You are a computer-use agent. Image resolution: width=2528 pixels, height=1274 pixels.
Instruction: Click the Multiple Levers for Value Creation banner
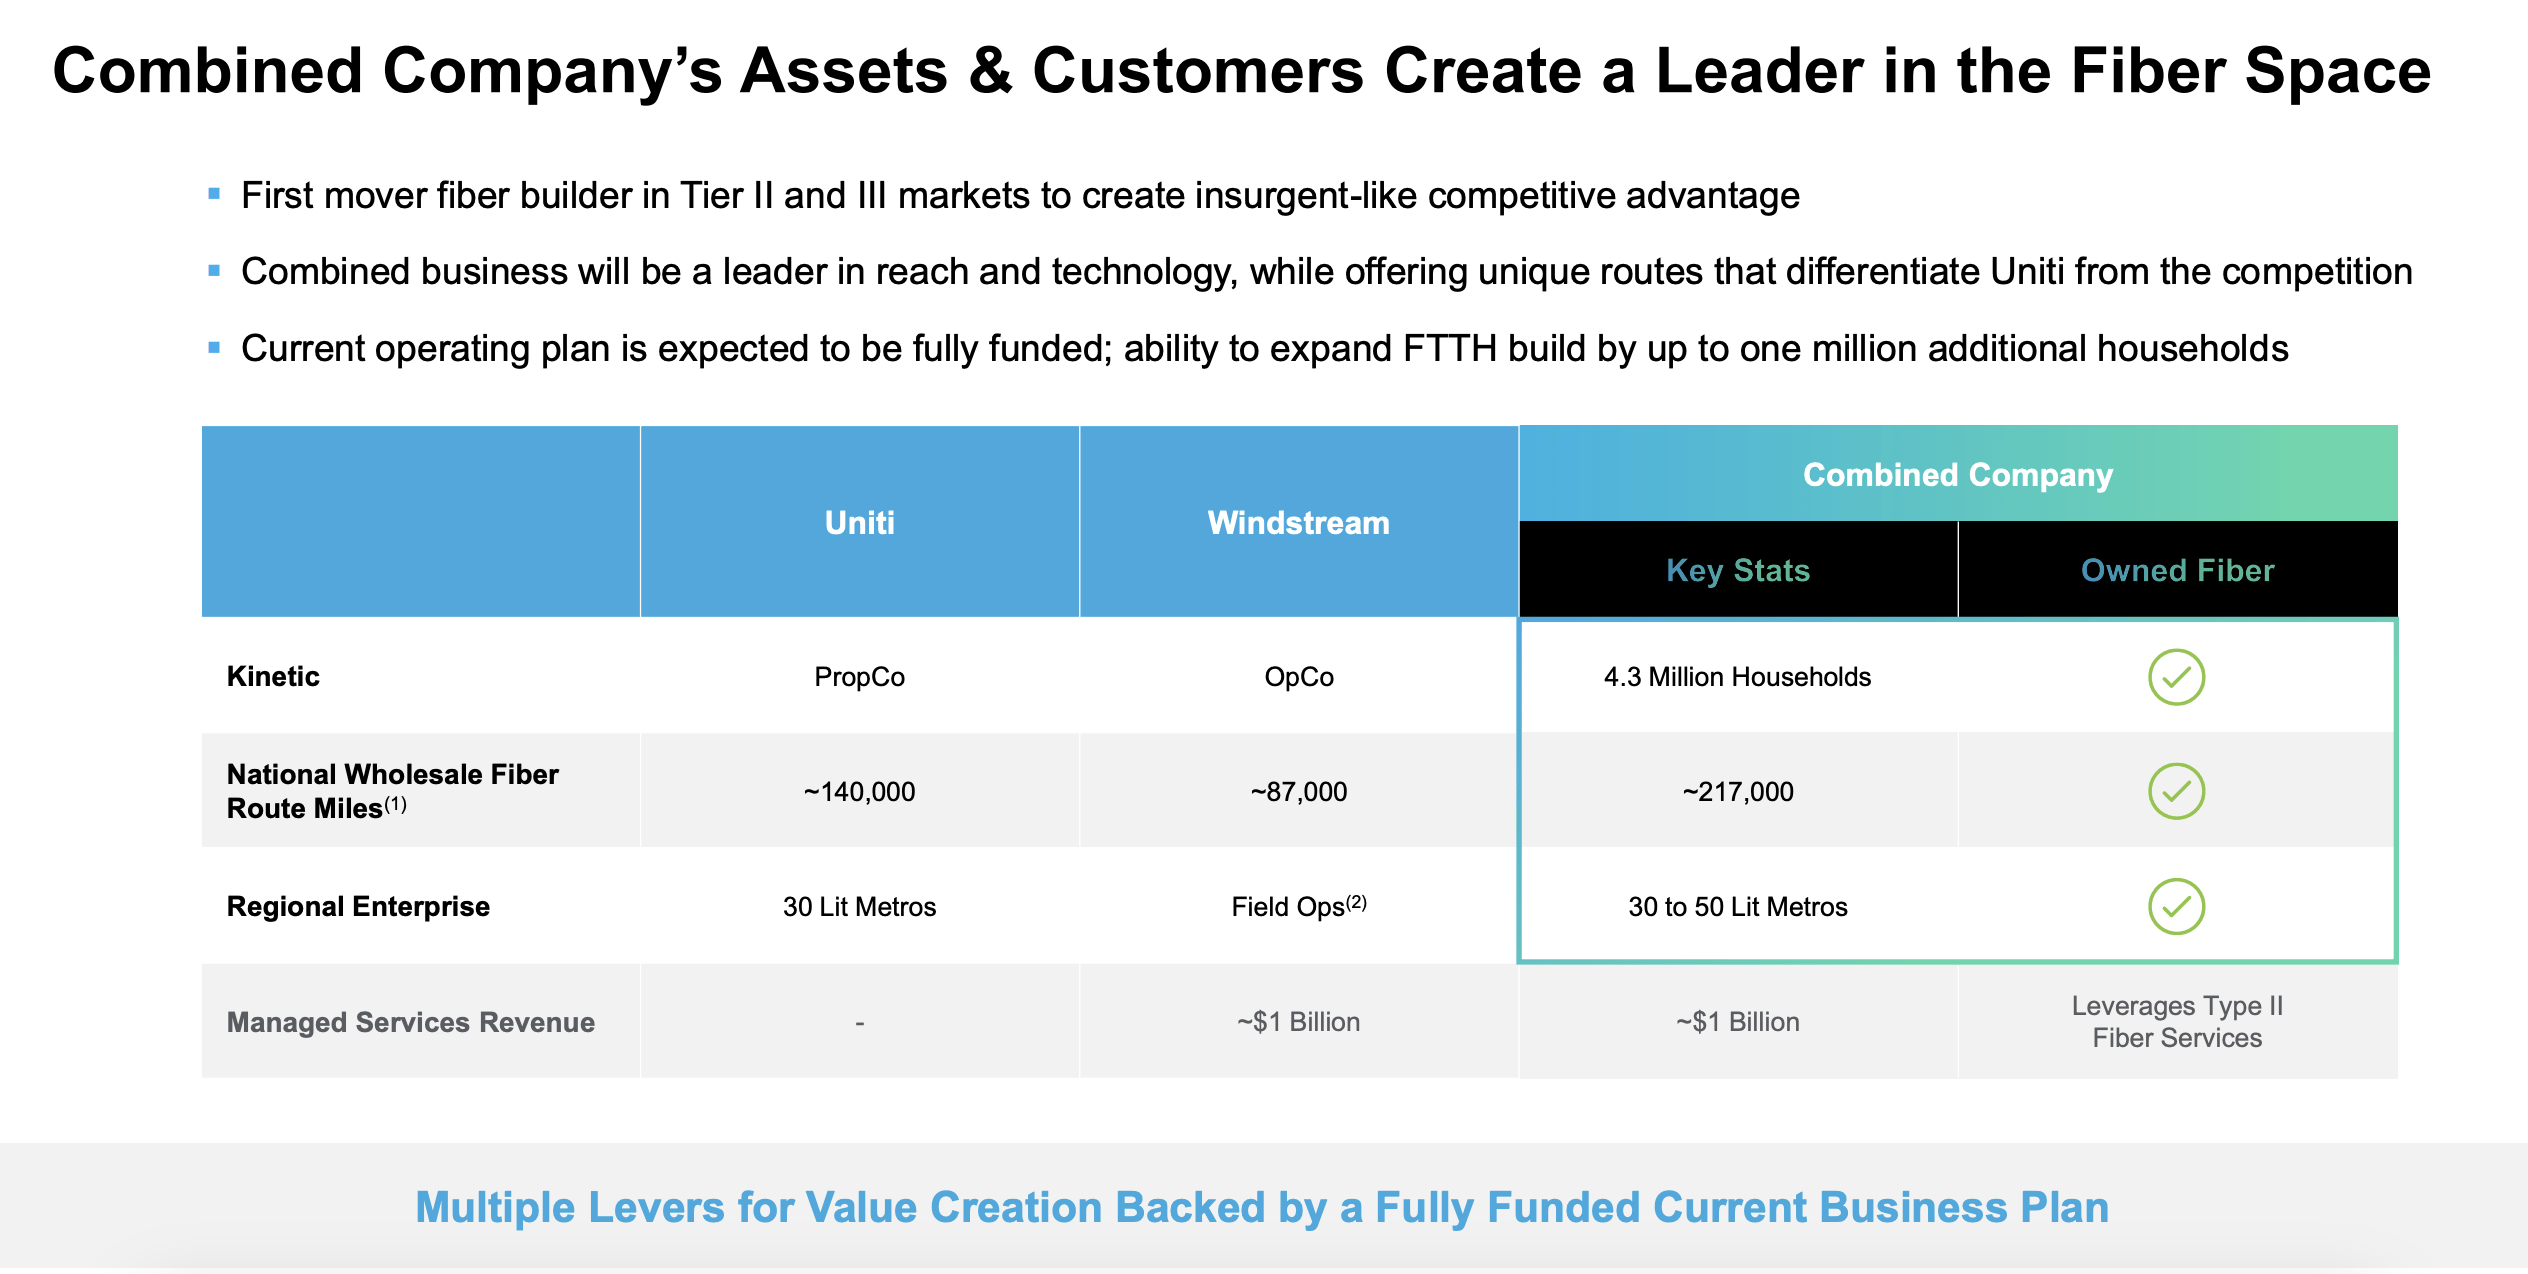(x=1262, y=1207)
